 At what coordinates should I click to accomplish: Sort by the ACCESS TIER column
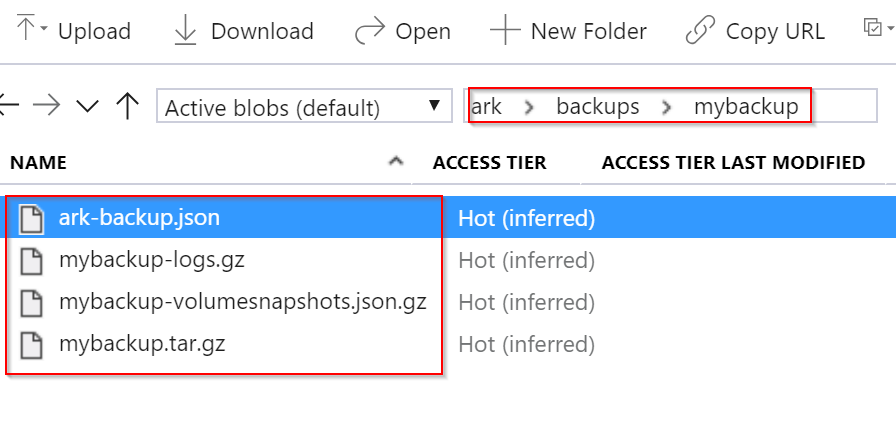[490, 163]
